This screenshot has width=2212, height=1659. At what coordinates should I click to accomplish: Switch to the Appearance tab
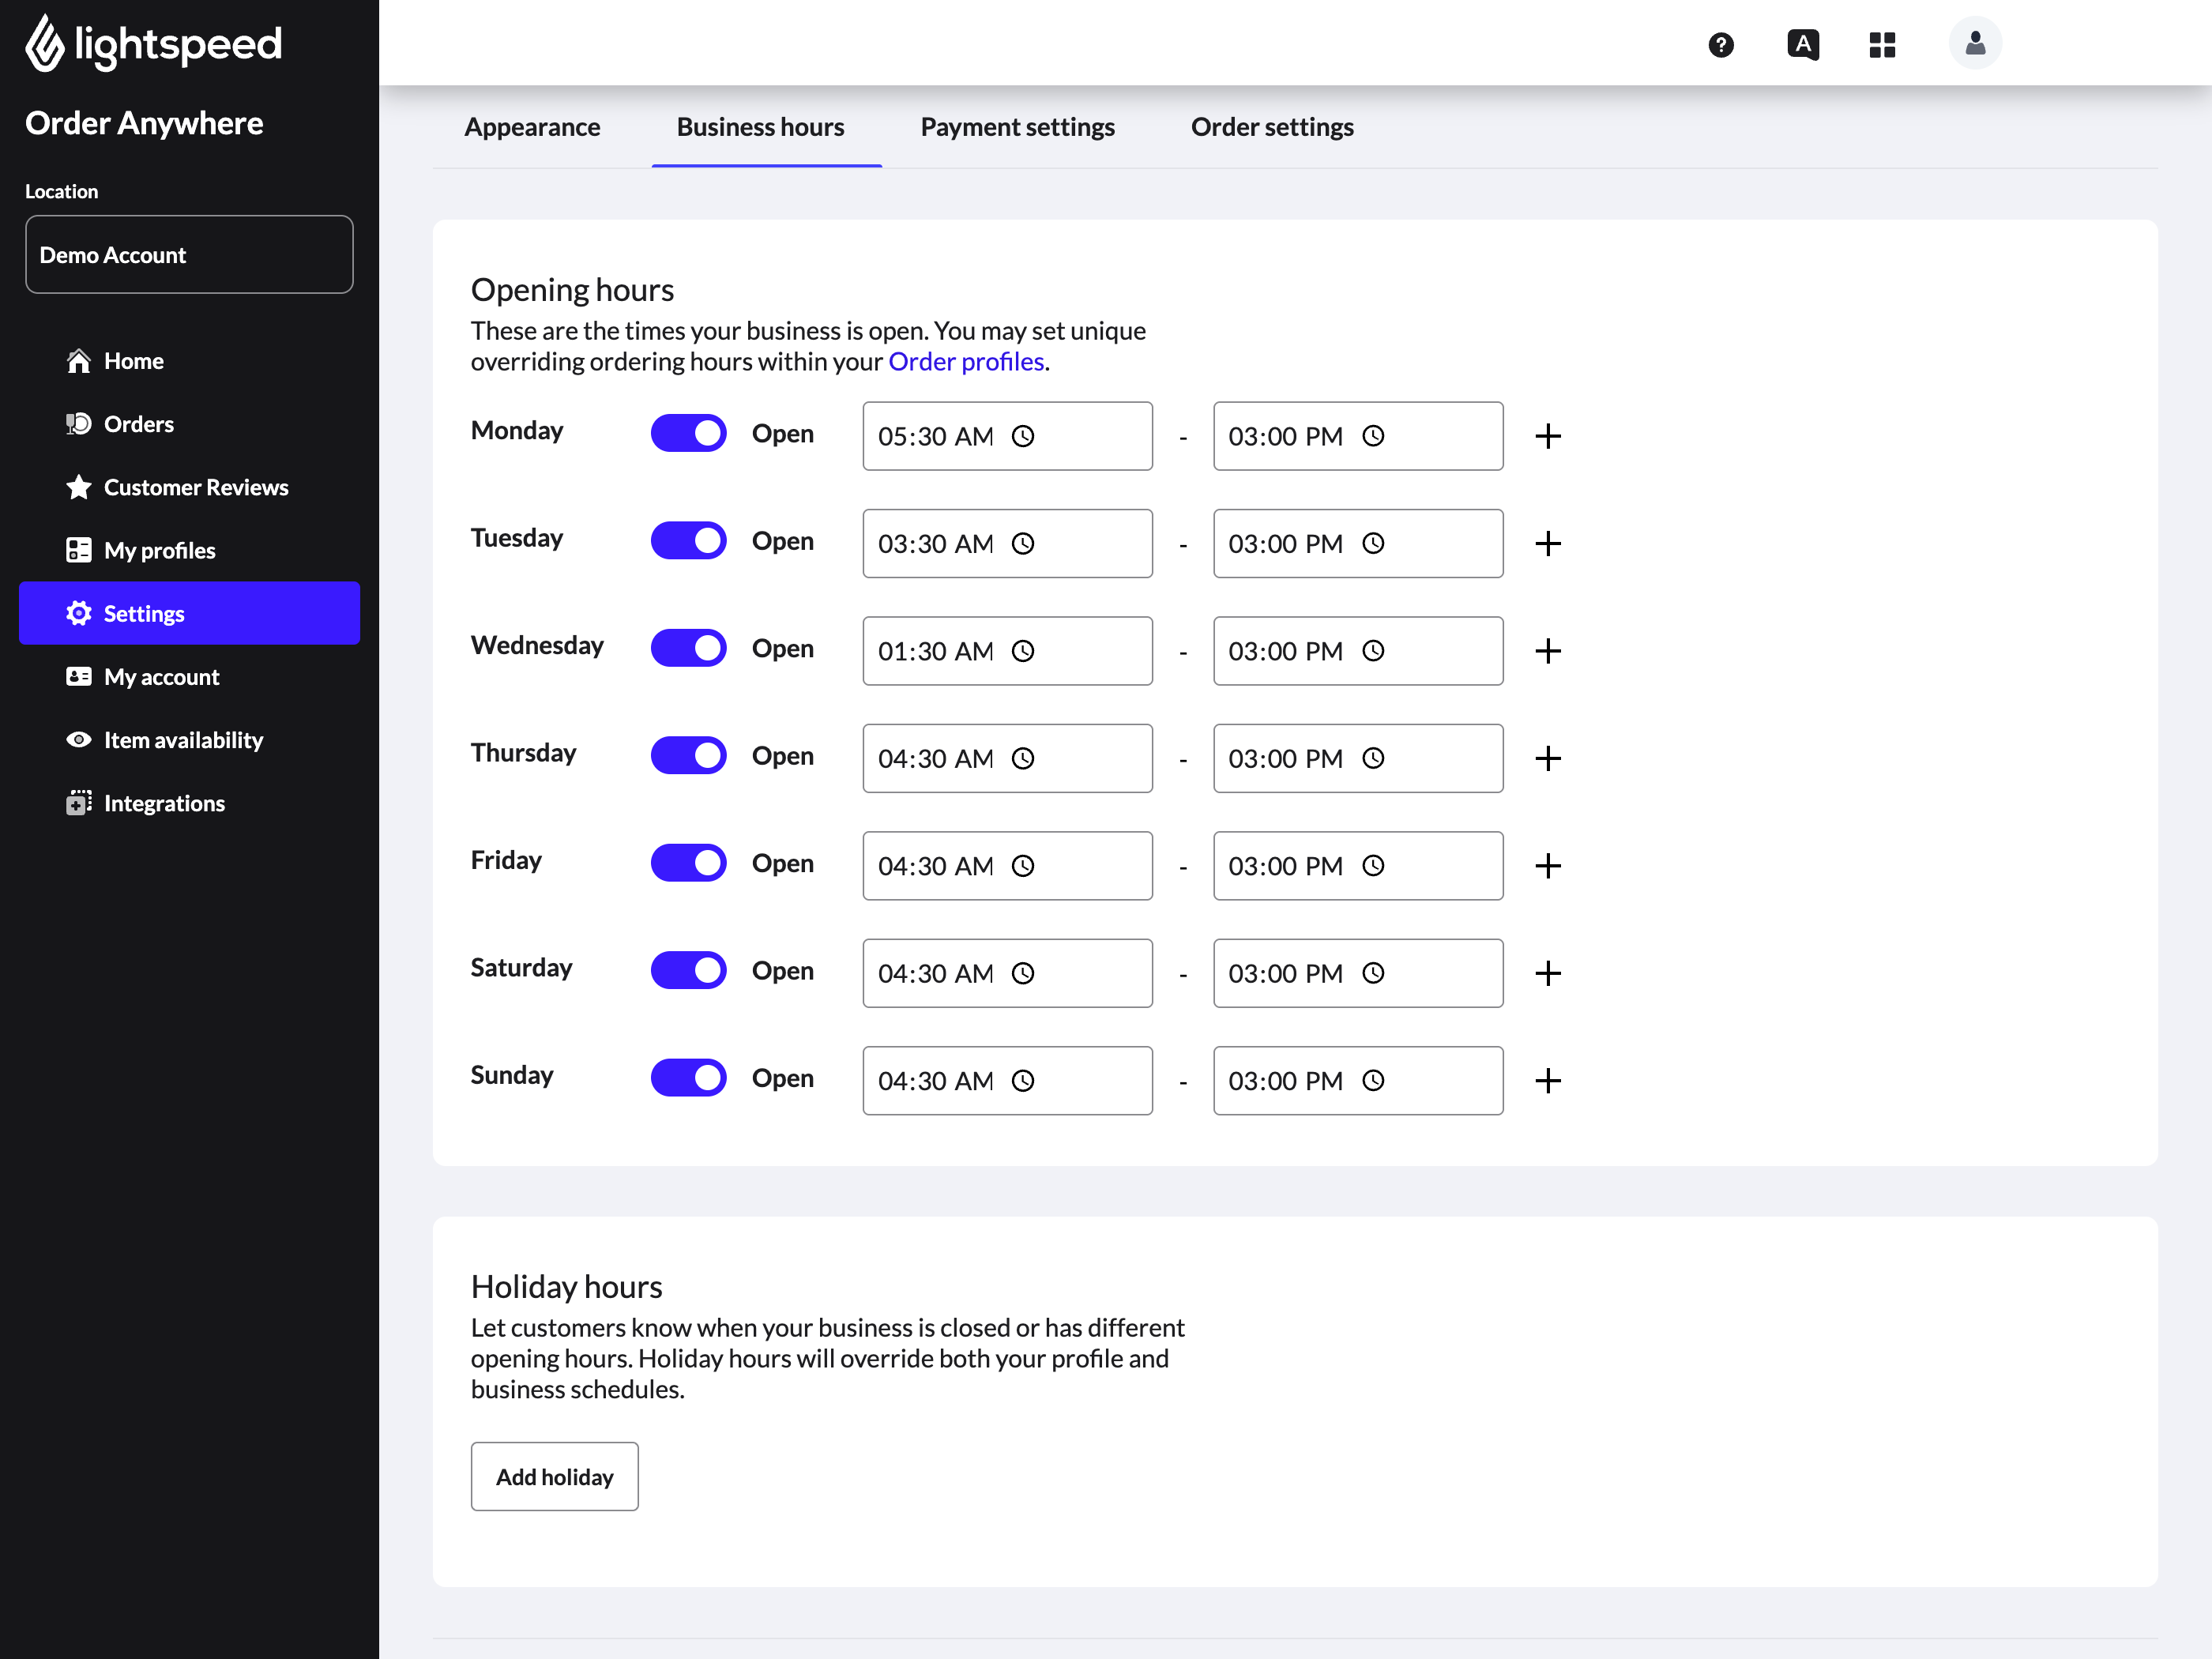click(x=532, y=127)
